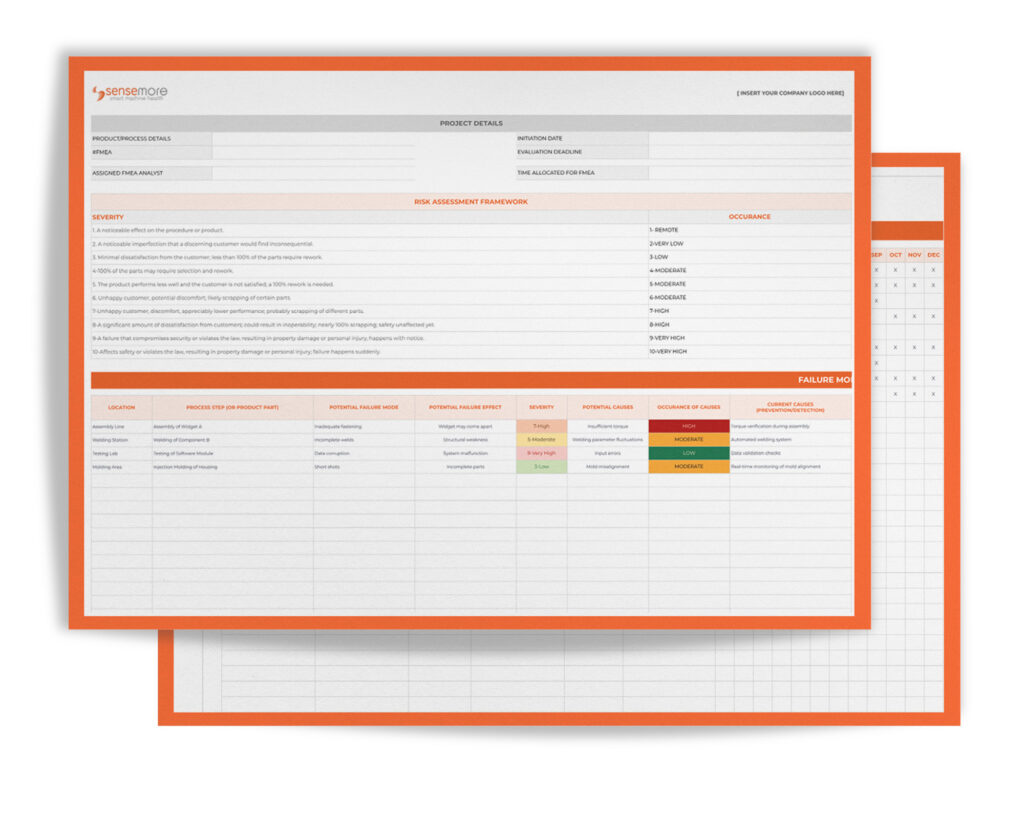Toggle the X under DEC in the top row
This screenshot has width=1024, height=819.
pyautogui.click(x=934, y=269)
